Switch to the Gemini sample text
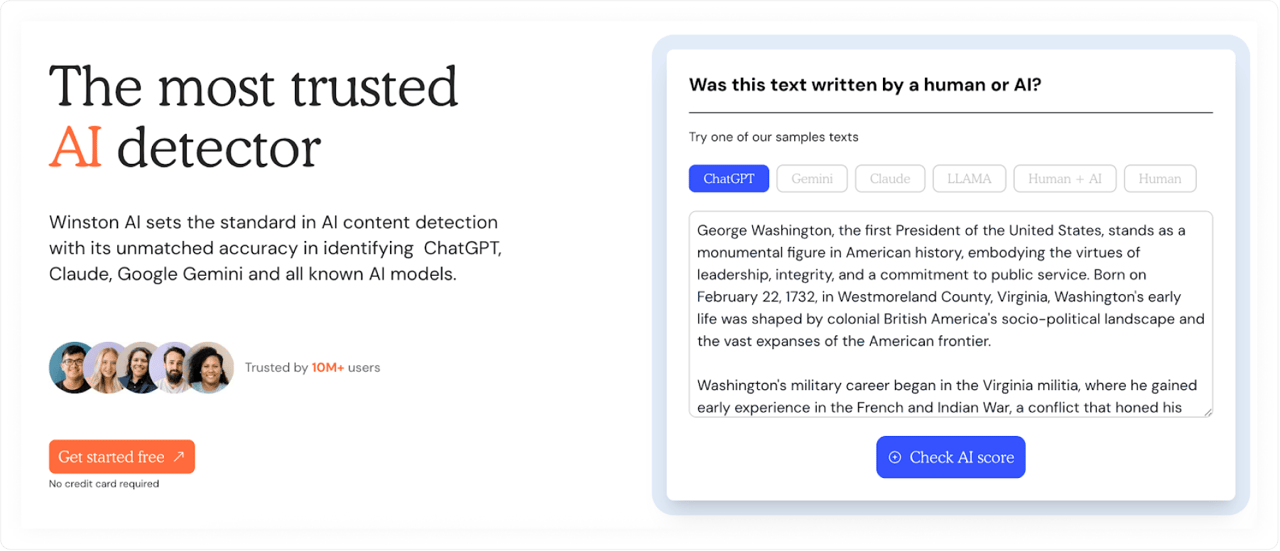 click(812, 179)
